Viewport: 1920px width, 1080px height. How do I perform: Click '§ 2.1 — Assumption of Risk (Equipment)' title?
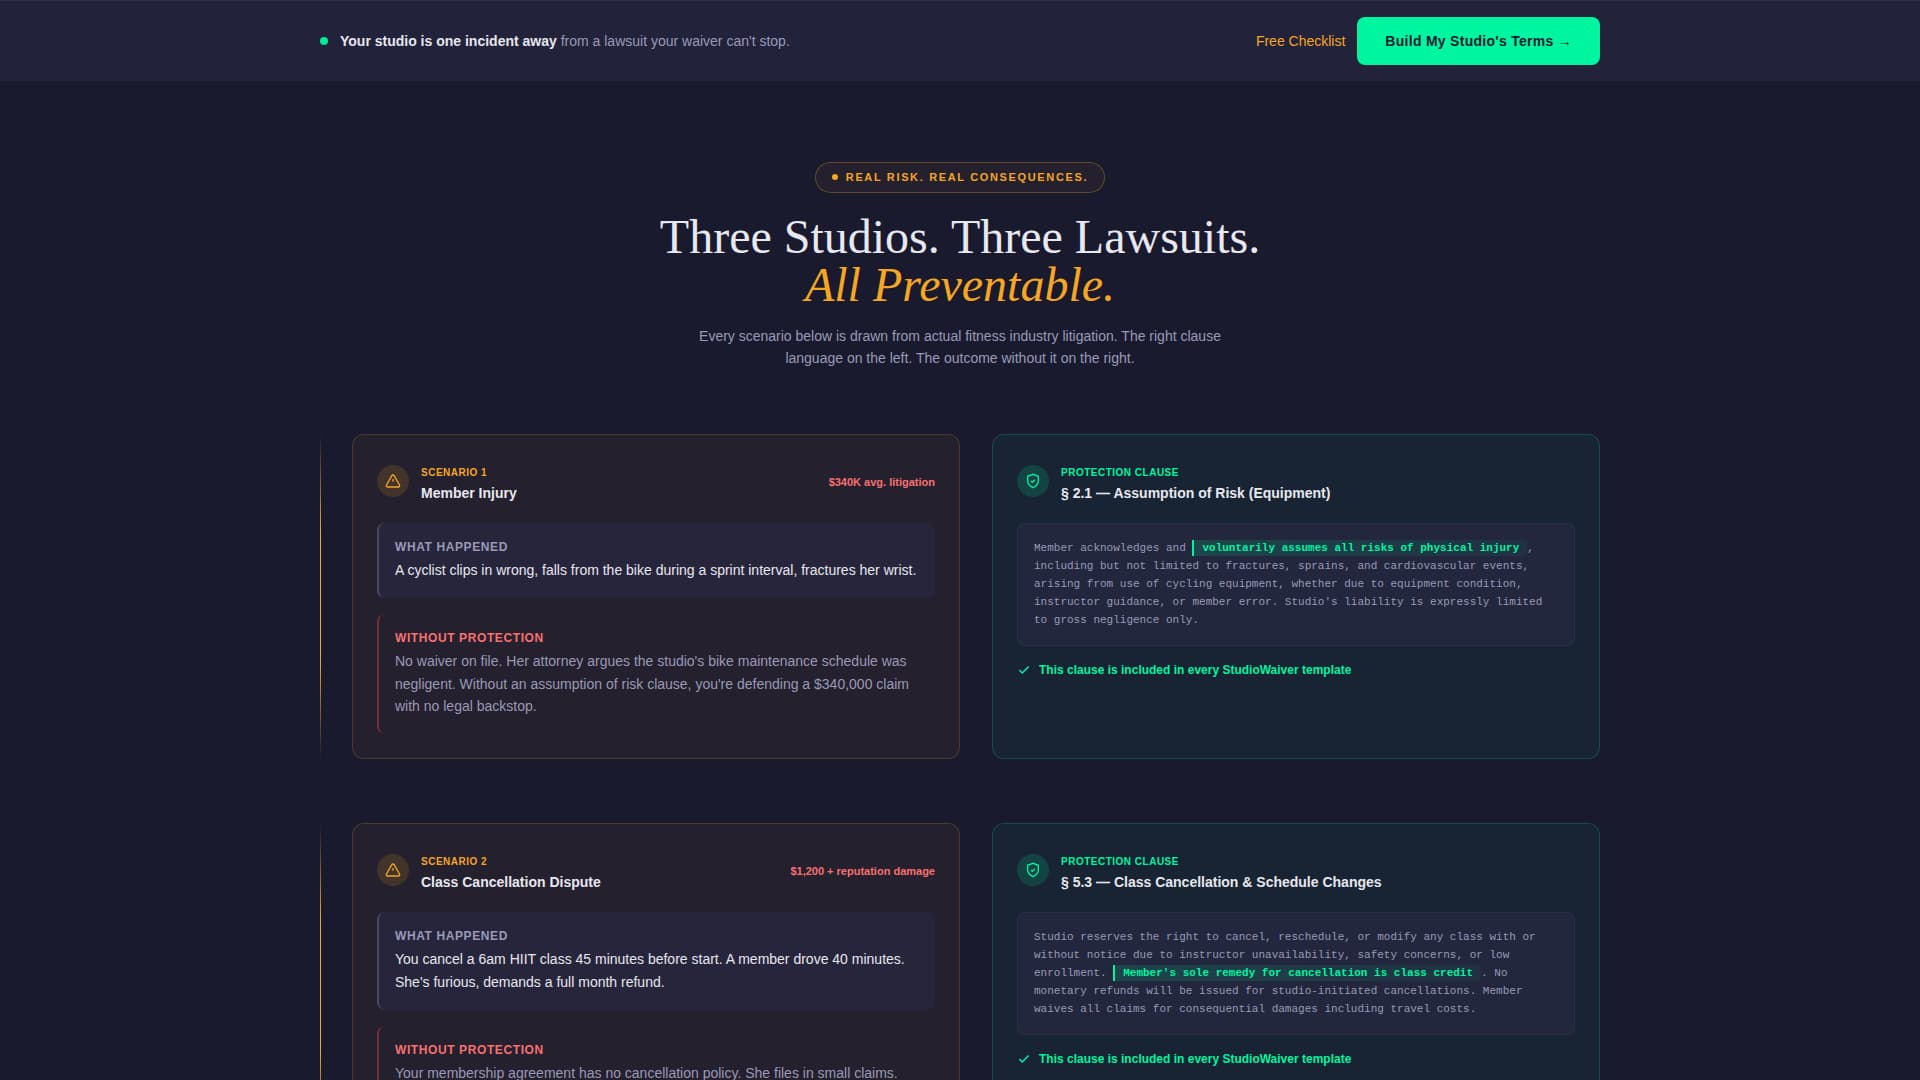1196,493
